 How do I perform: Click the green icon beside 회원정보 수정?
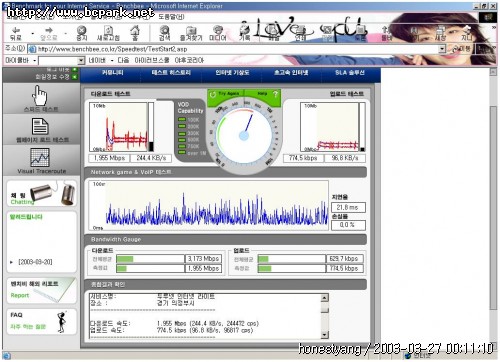click(74, 77)
